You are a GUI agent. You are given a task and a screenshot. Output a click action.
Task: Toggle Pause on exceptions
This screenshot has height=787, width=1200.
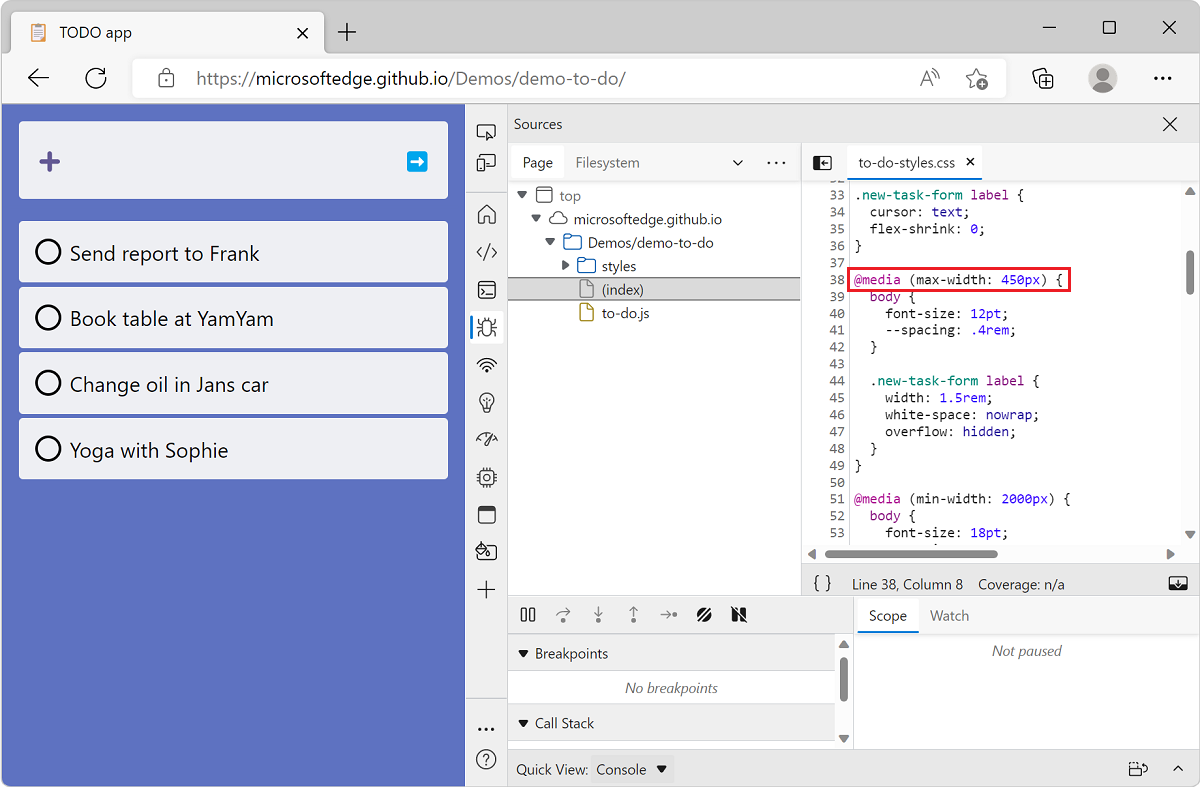tap(738, 614)
